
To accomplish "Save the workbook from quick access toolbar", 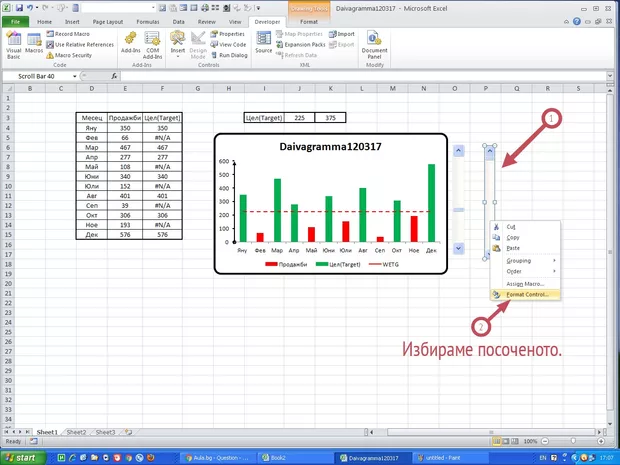I will click(x=19, y=8).
